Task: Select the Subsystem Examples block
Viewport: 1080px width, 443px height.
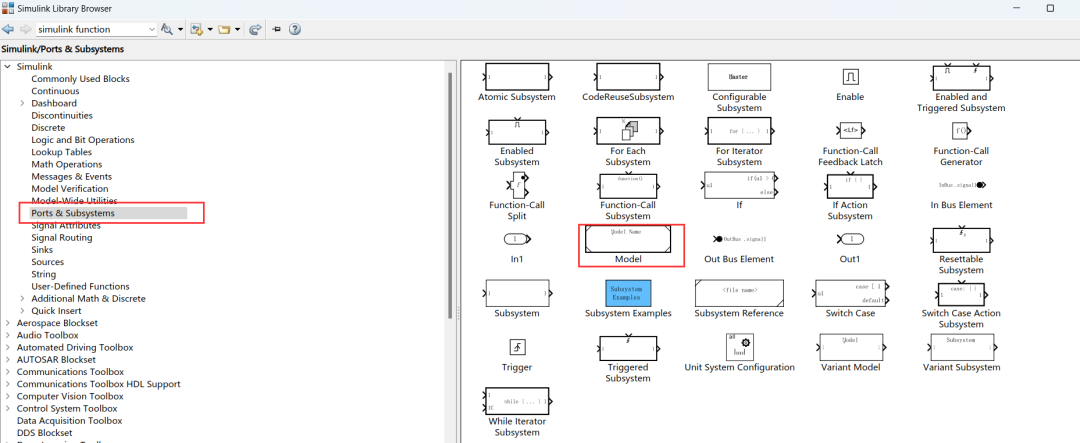Action: click(x=627, y=292)
